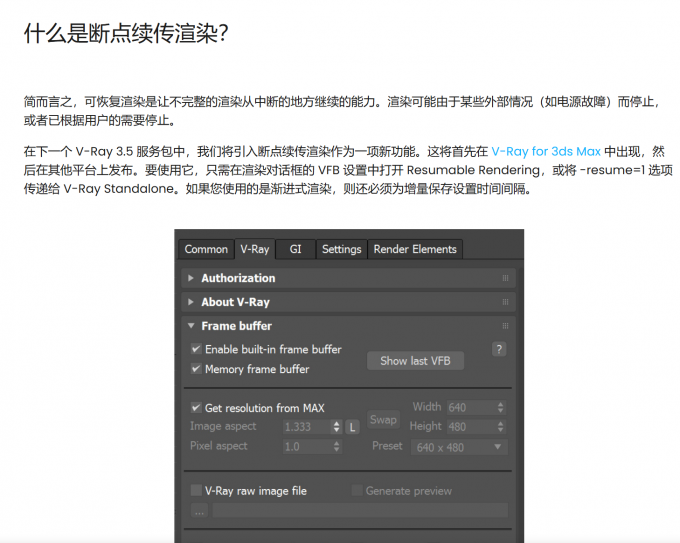Click the Authorization rollout grip handle
680x543 pixels.
point(505,278)
